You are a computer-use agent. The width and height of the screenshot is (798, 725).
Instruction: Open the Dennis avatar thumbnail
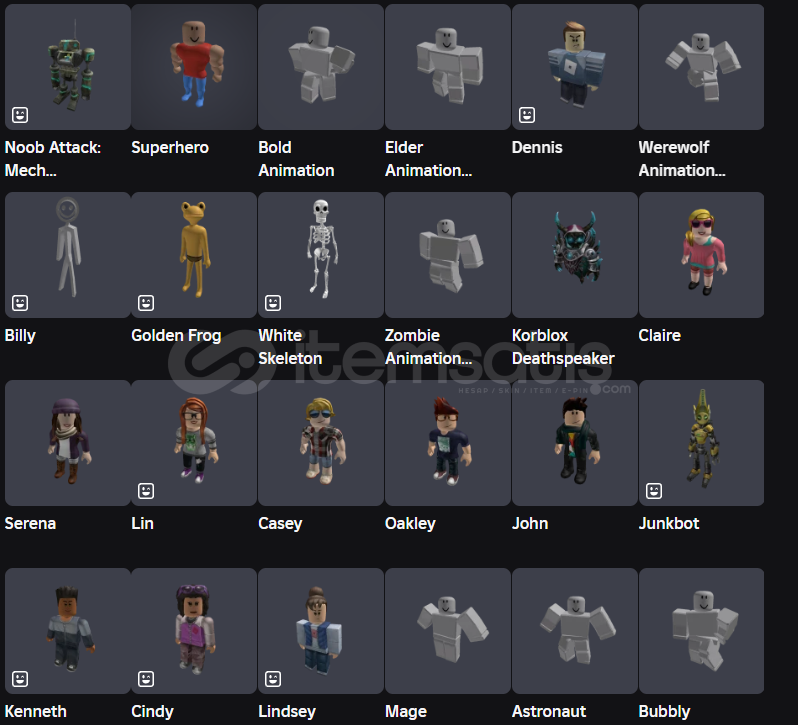[x=575, y=67]
